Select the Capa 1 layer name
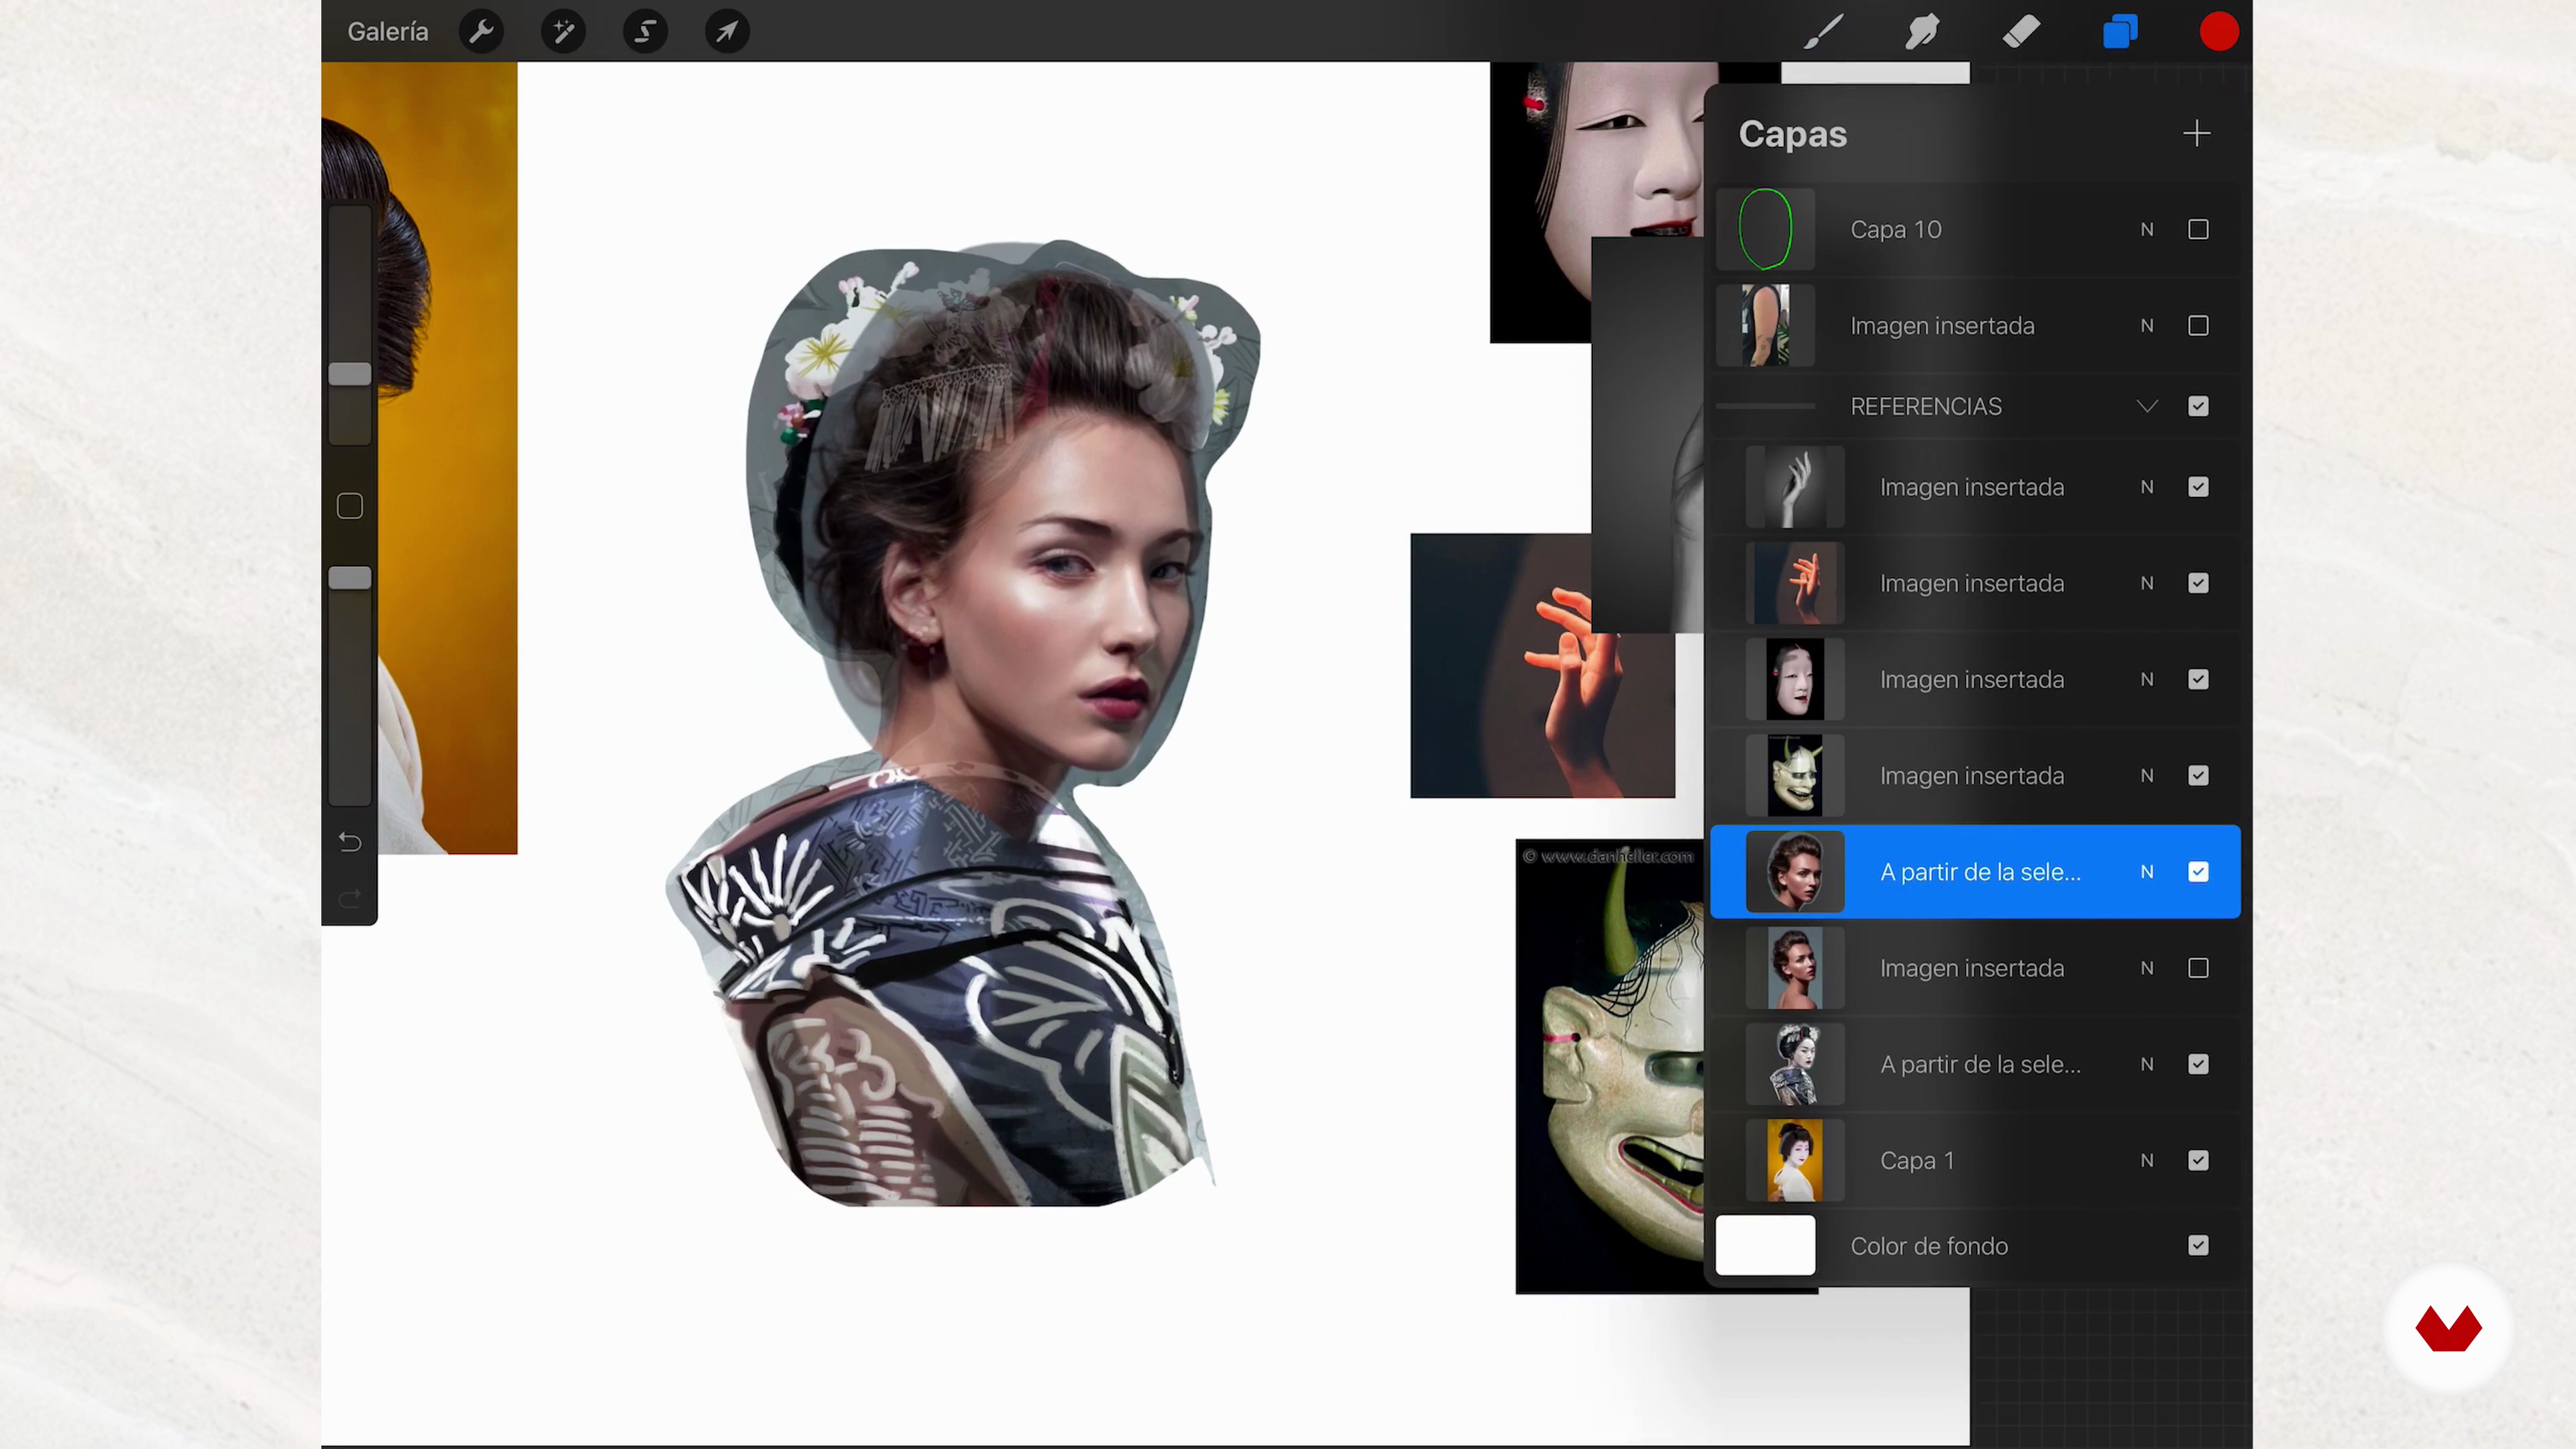 click(x=1917, y=1160)
